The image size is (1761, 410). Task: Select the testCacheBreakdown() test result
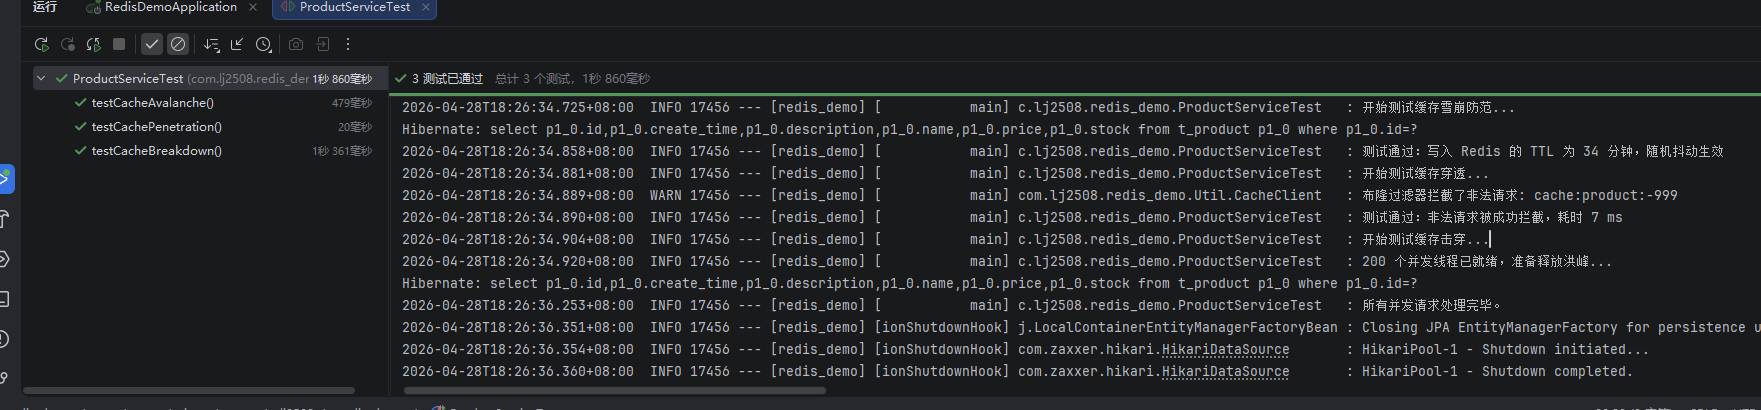[156, 151]
